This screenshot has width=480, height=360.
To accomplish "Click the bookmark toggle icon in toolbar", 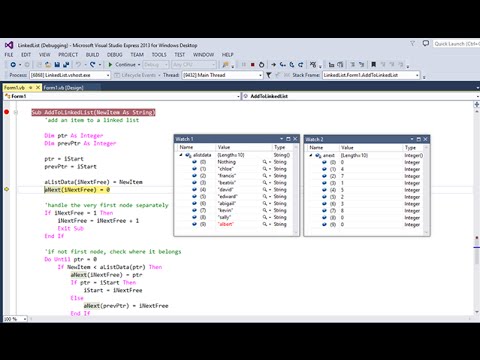I will point(374,65).
